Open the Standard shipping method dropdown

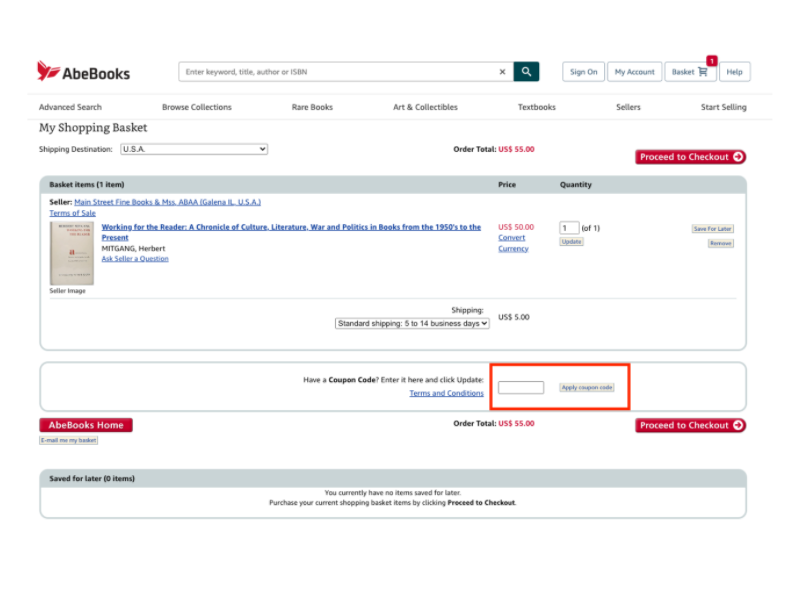click(412, 323)
